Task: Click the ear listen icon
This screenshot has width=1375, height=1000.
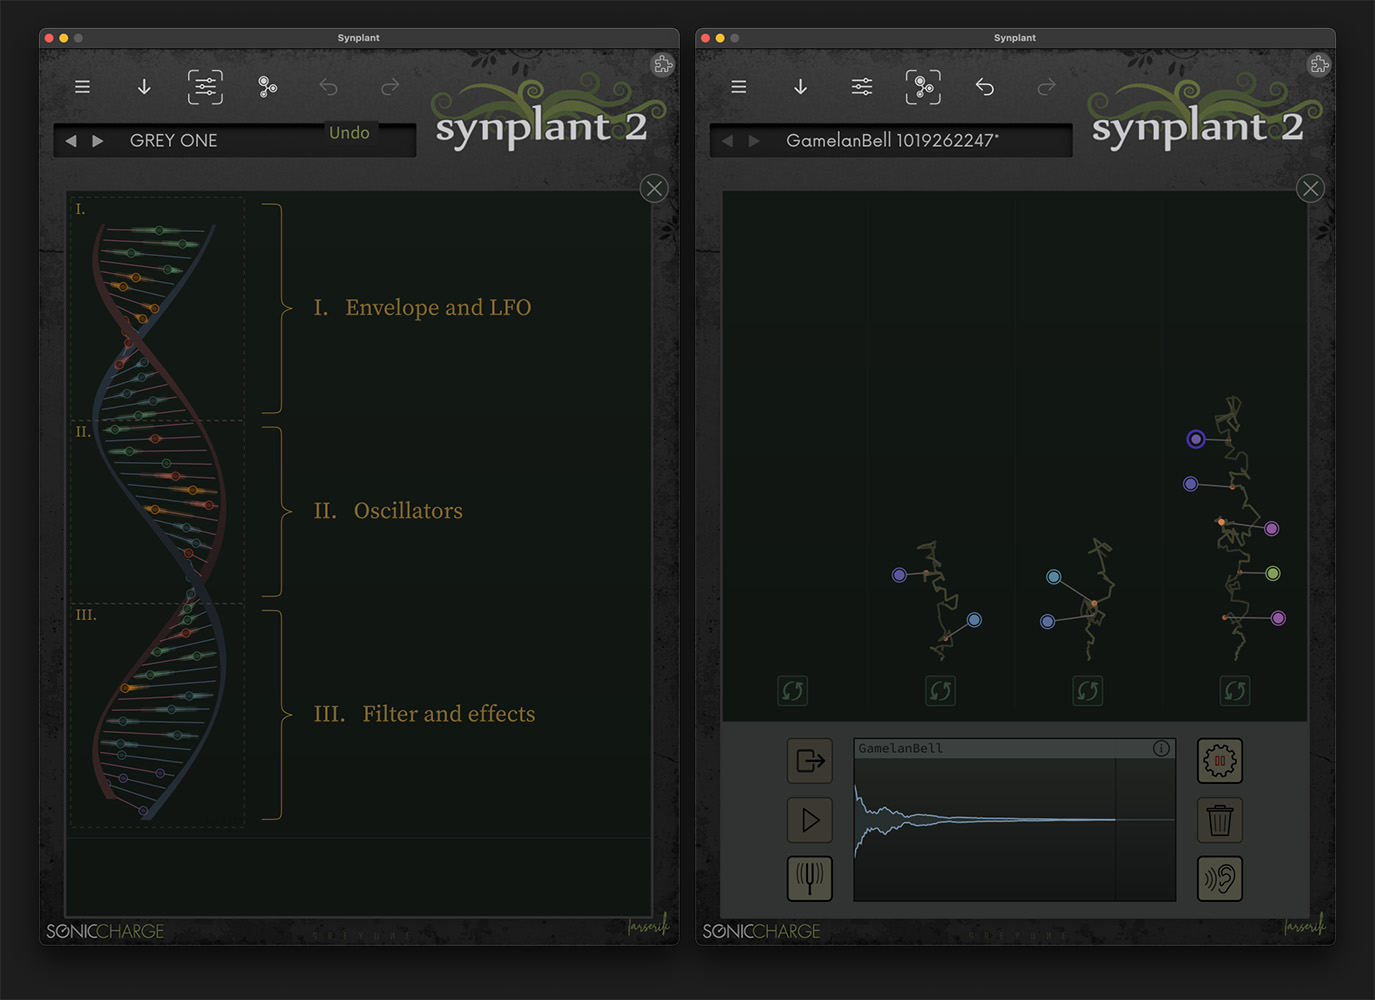Action: [1220, 878]
